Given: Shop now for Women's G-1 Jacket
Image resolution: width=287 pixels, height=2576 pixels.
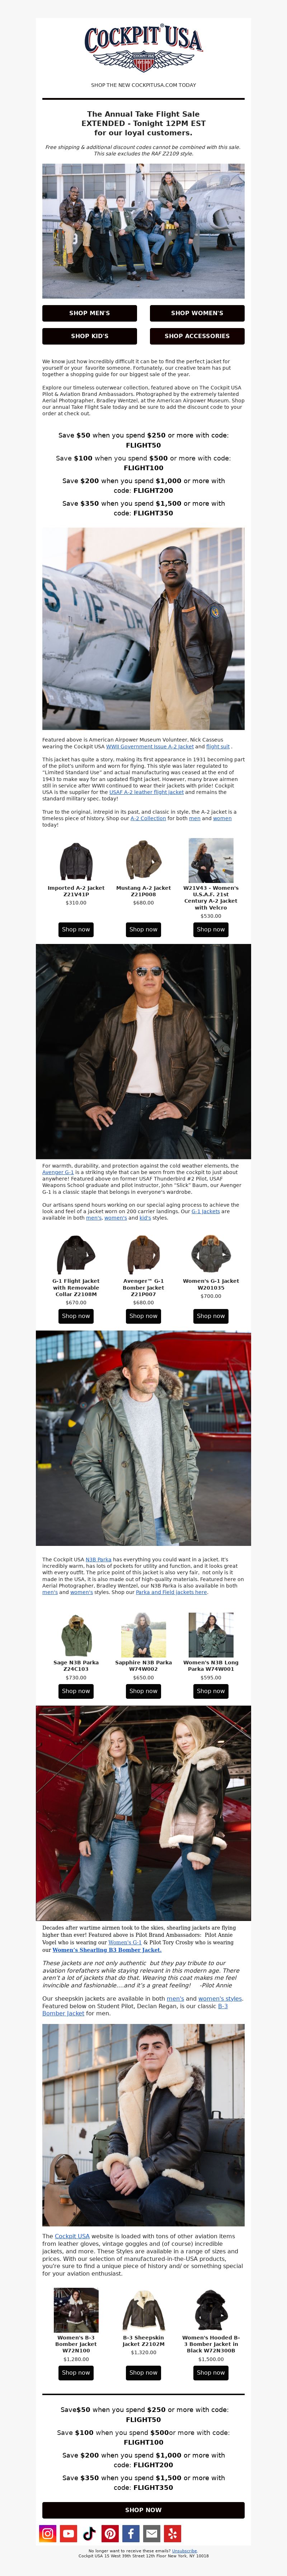Looking at the screenshot, I should (211, 1316).
